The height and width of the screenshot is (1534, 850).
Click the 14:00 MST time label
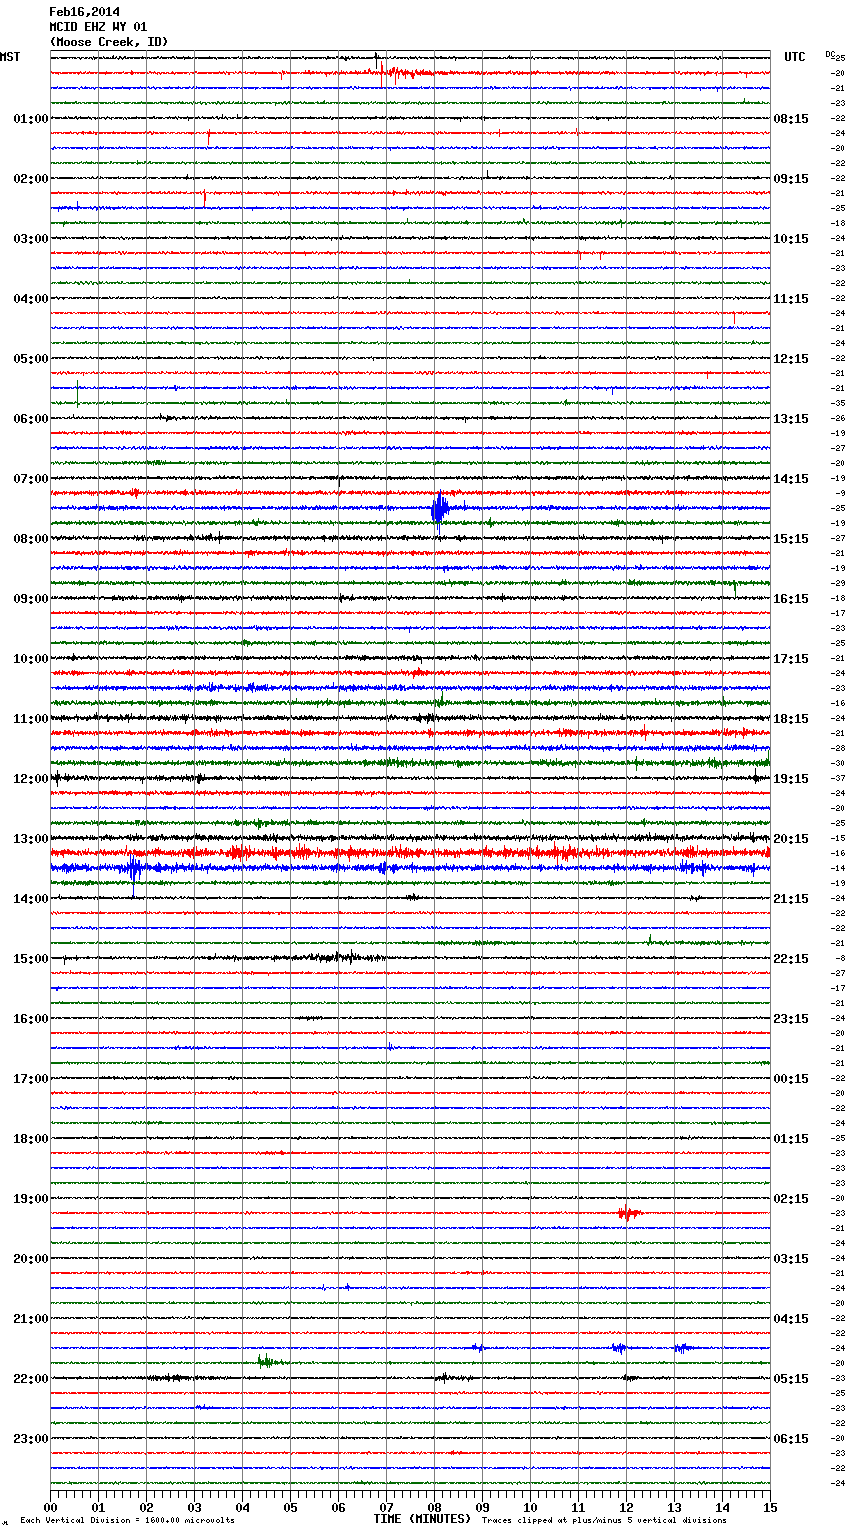tap(30, 899)
